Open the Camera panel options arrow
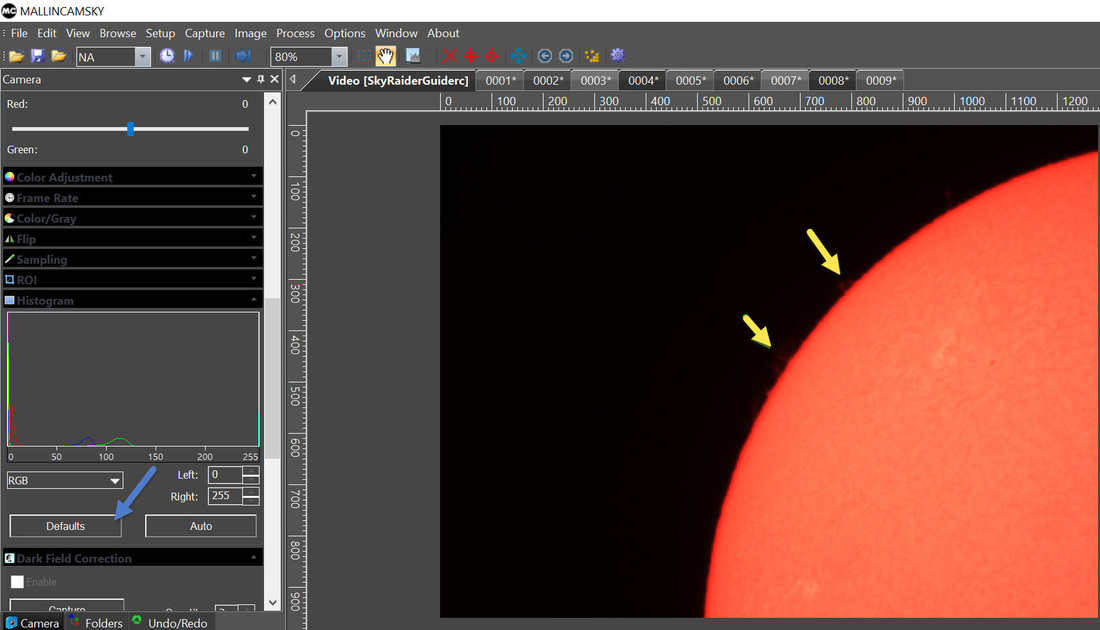 pos(246,79)
